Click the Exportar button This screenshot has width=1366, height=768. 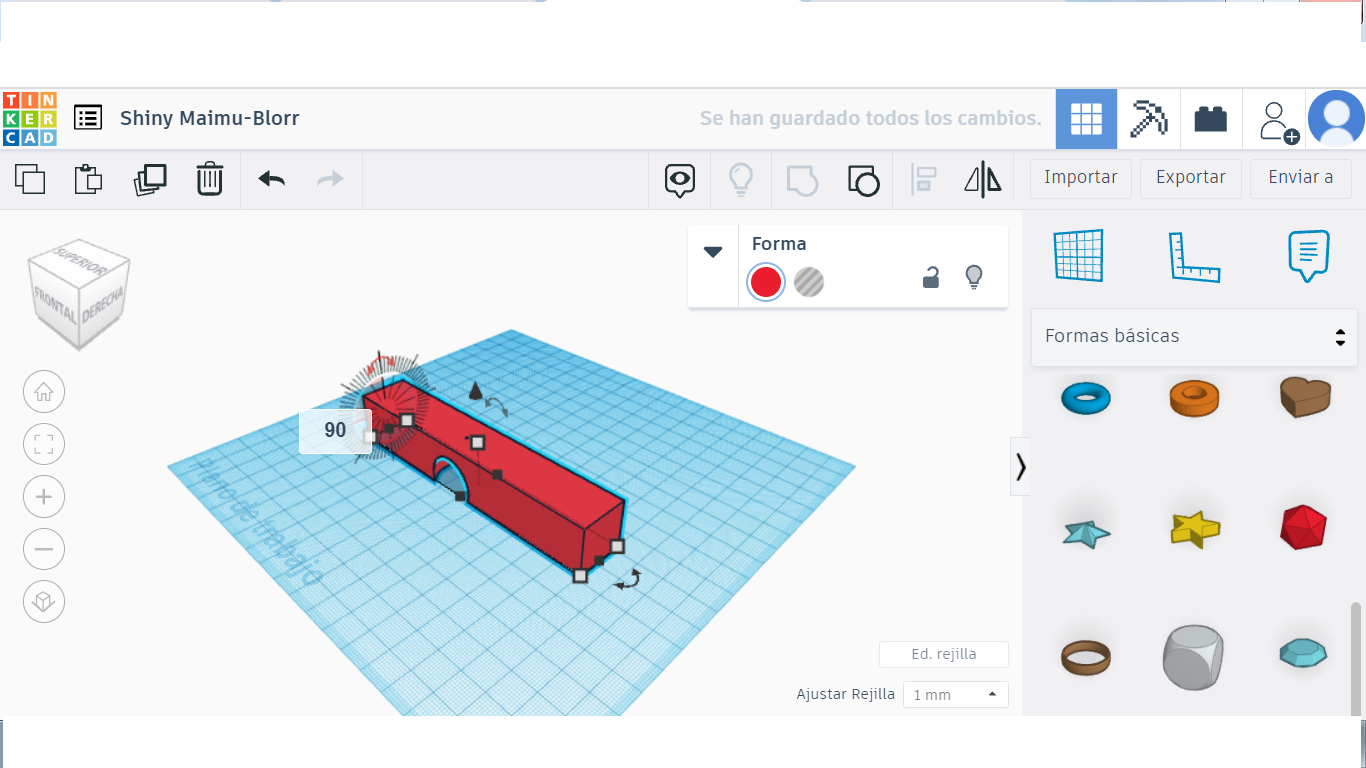tap(1191, 178)
